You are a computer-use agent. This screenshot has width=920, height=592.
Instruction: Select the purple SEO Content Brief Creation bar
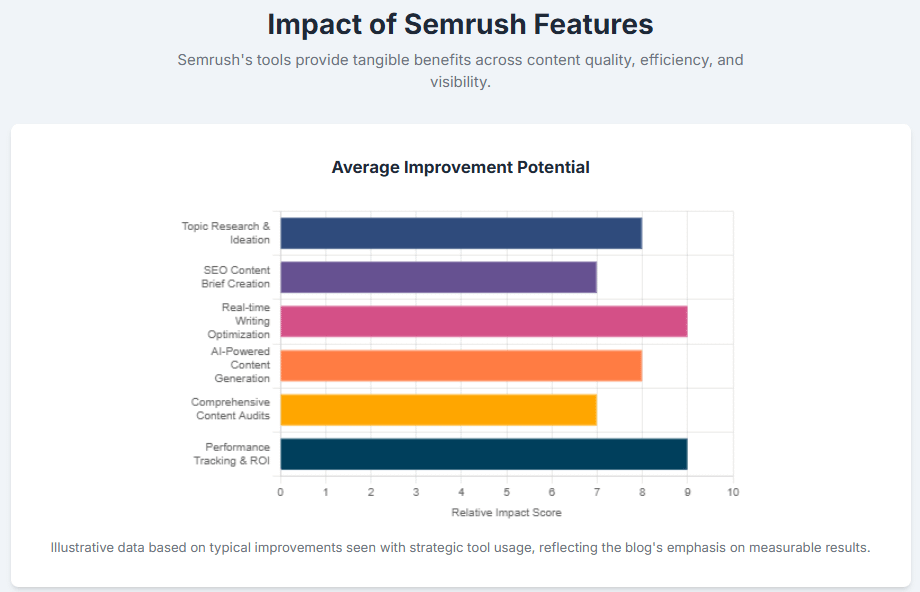pyautogui.click(x=438, y=277)
